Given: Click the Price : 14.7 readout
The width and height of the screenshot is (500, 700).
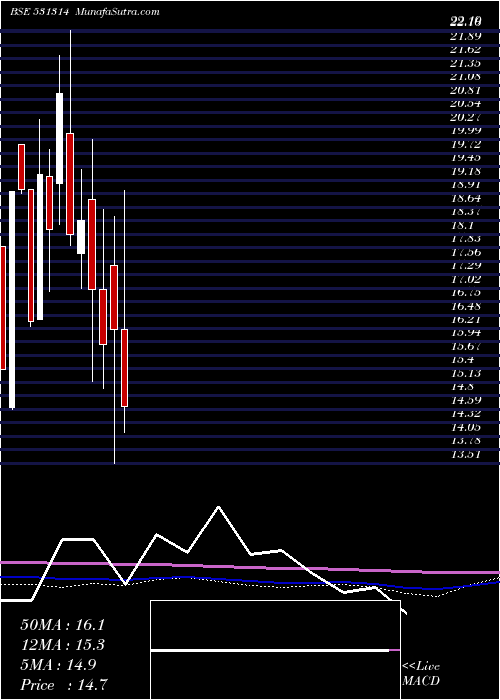Looking at the screenshot, I should [x=64, y=685].
